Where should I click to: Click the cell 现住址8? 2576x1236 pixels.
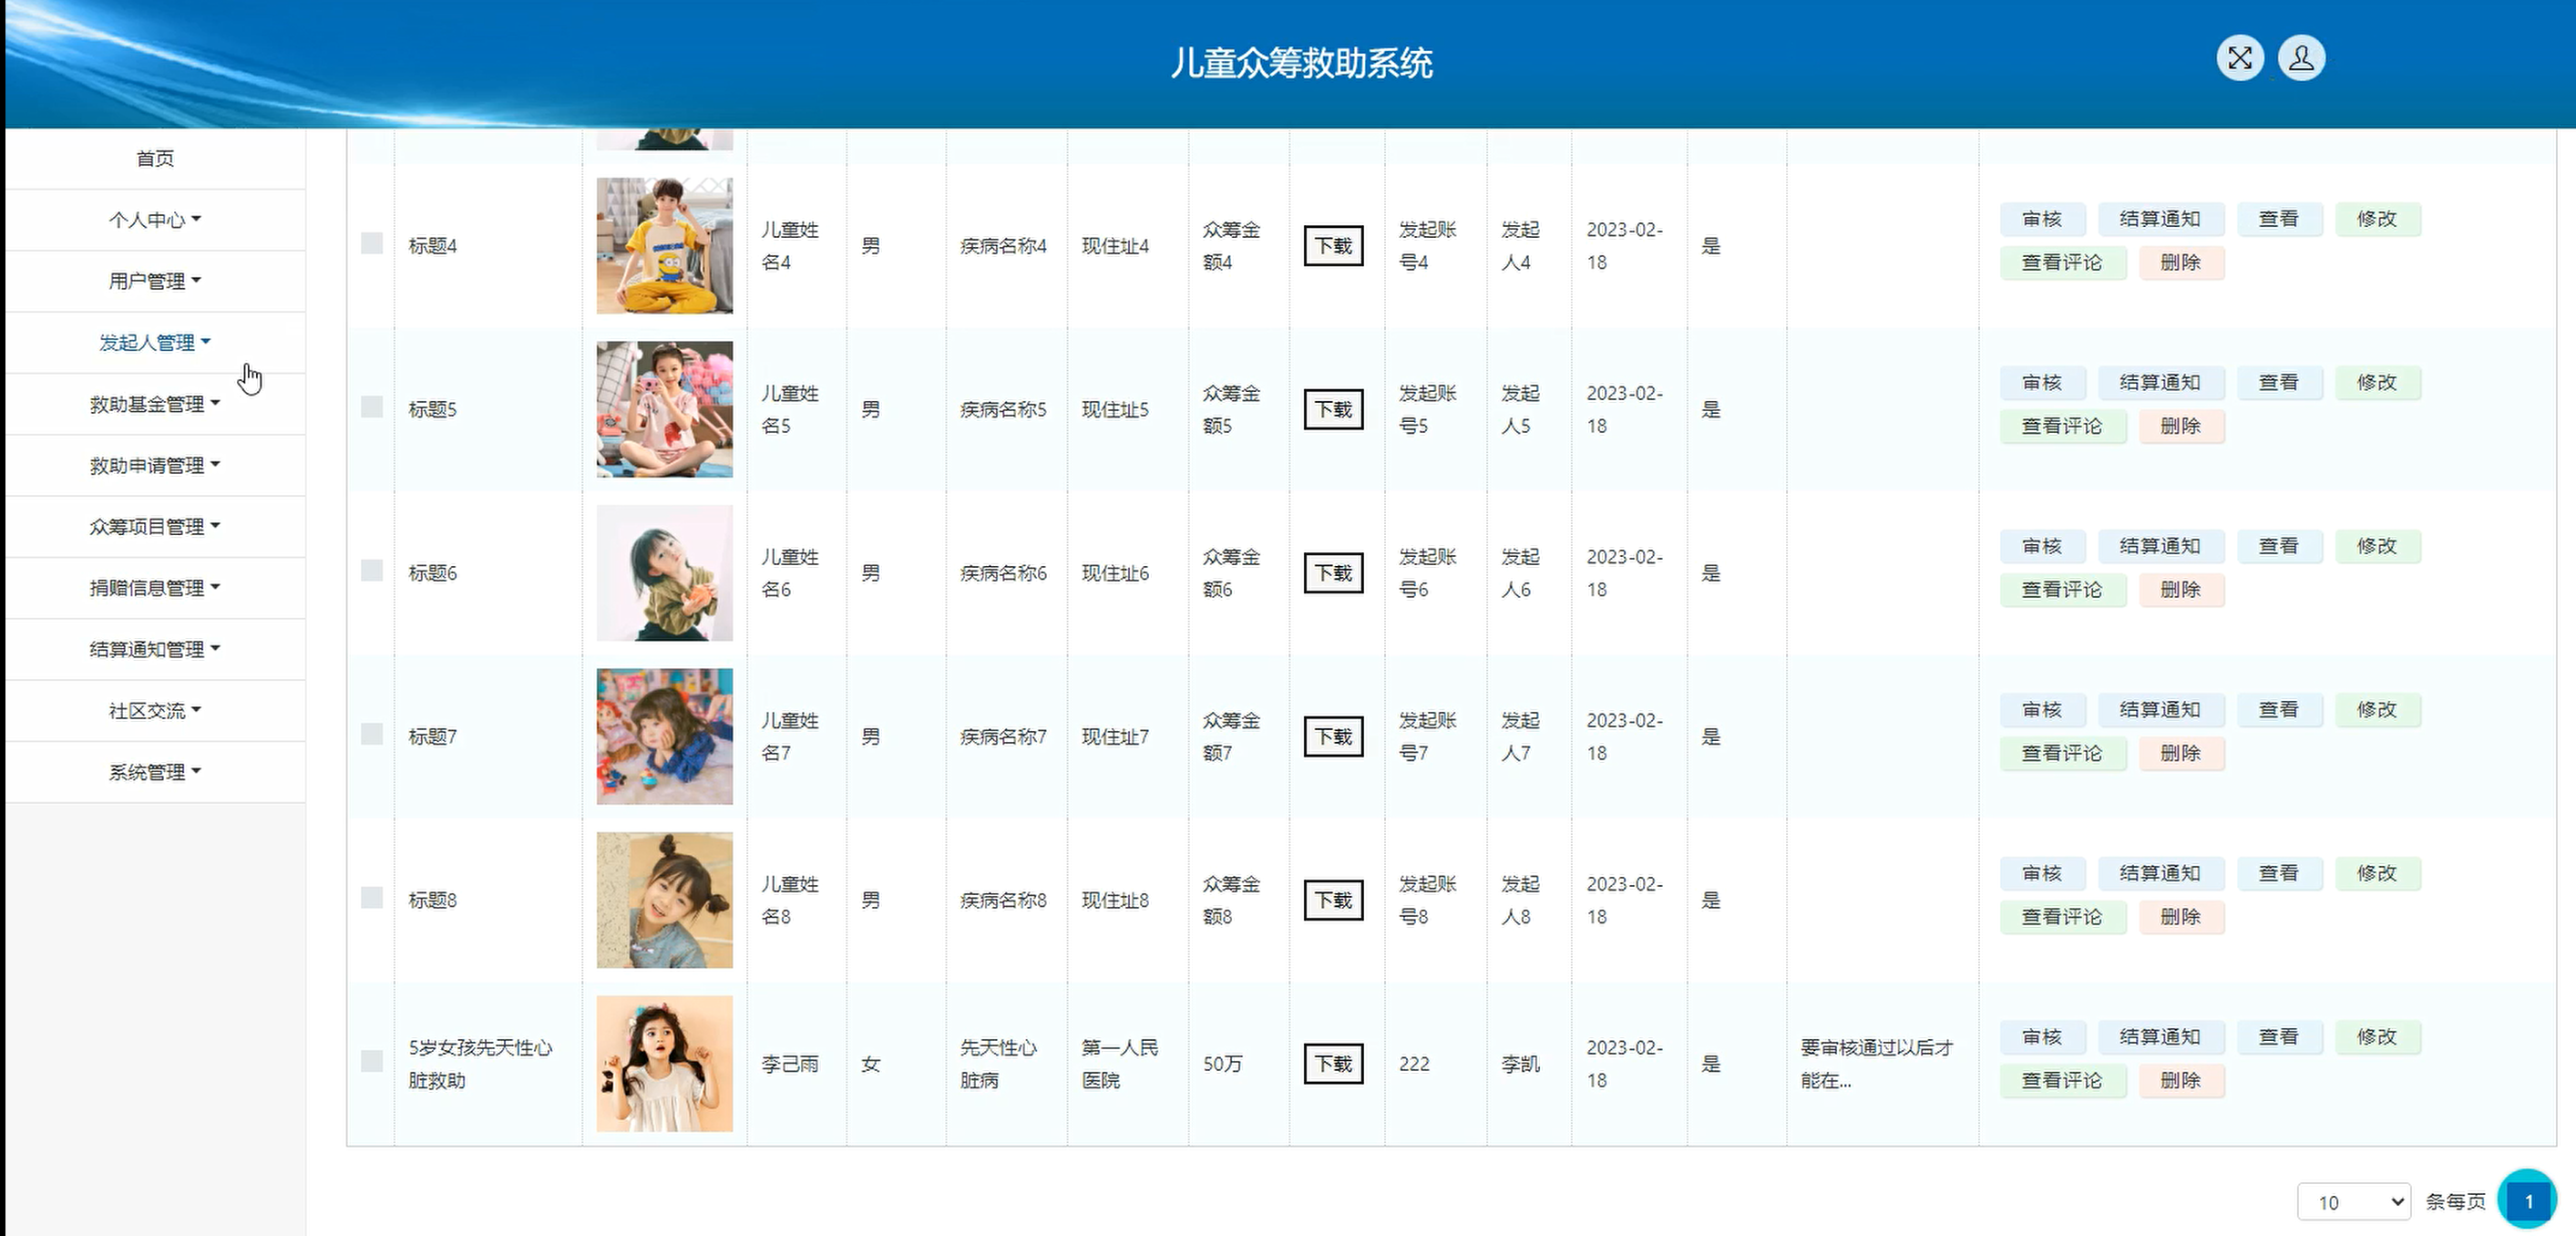coord(1115,900)
